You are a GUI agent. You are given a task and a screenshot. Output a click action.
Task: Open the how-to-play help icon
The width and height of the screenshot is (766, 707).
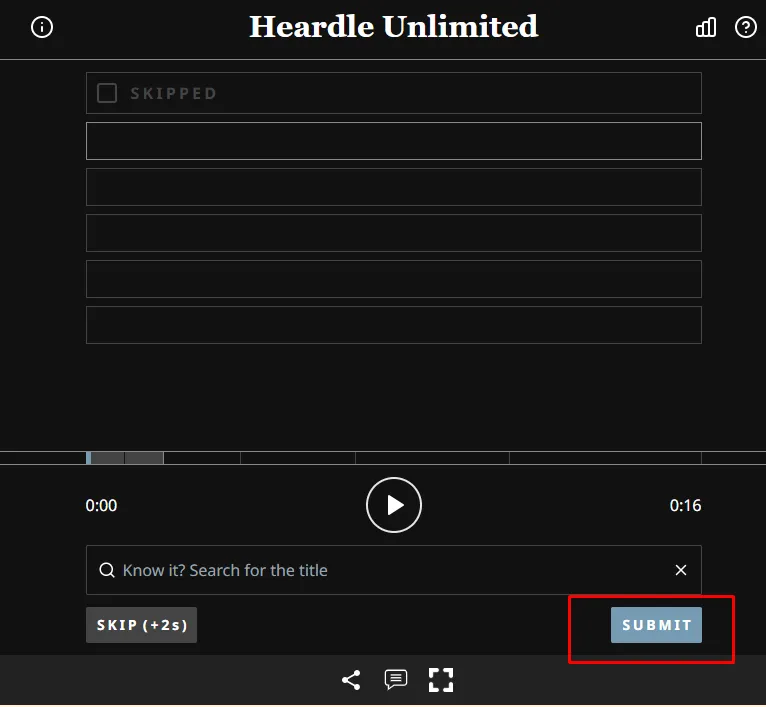coord(745,27)
